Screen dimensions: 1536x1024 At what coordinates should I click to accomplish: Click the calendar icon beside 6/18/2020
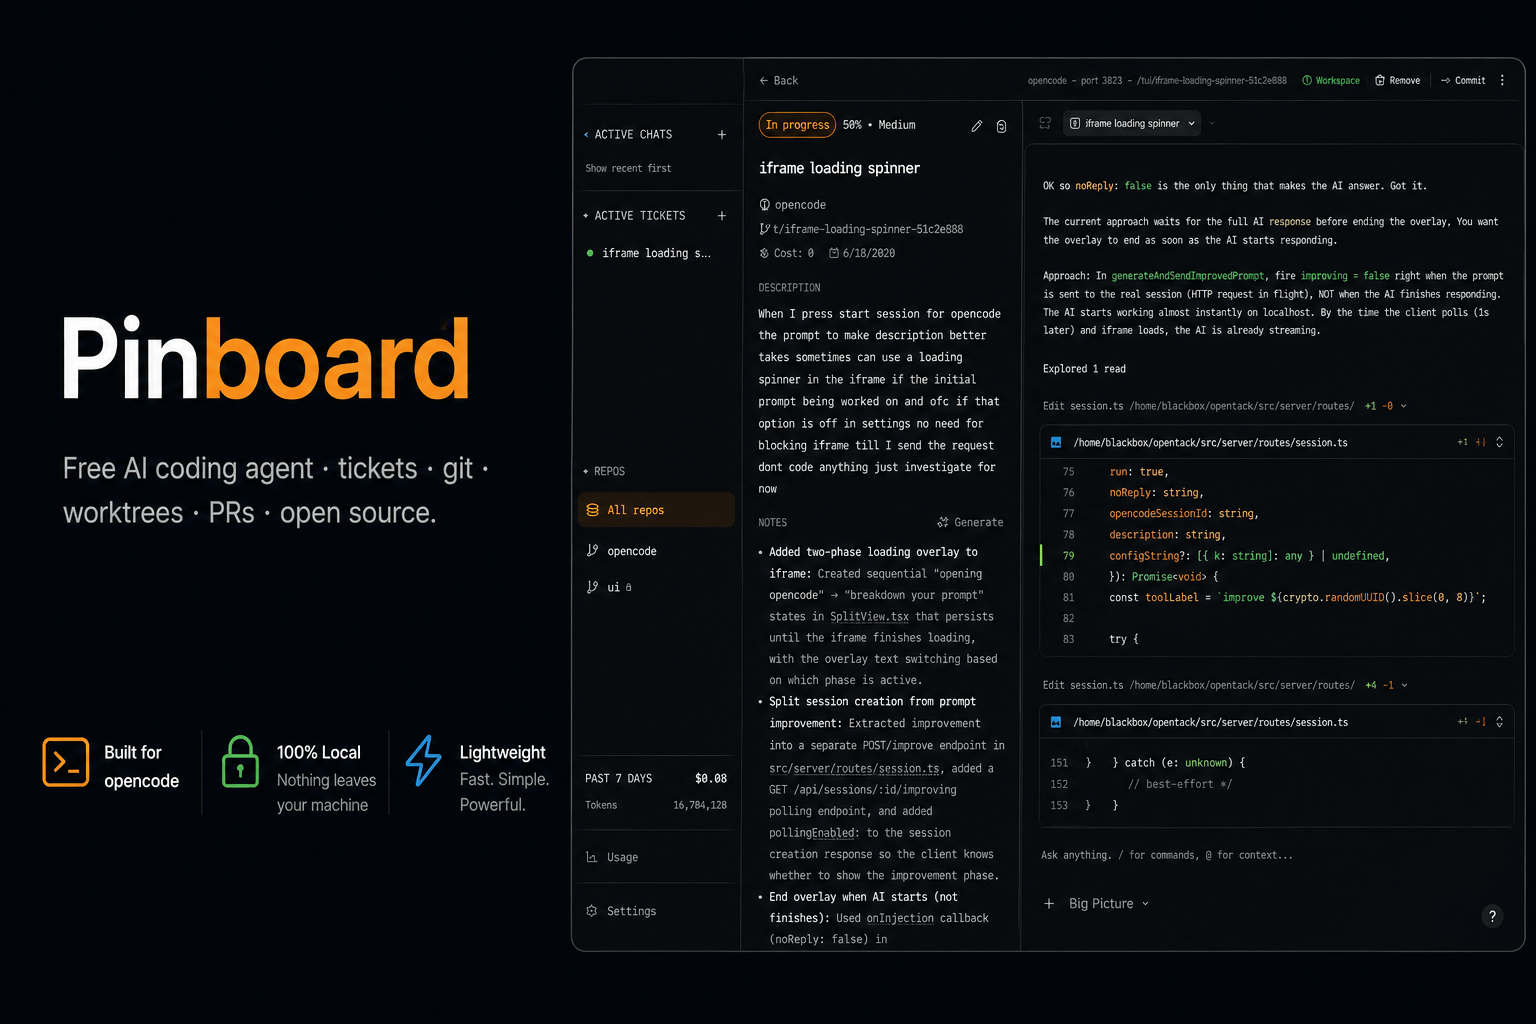(x=834, y=253)
